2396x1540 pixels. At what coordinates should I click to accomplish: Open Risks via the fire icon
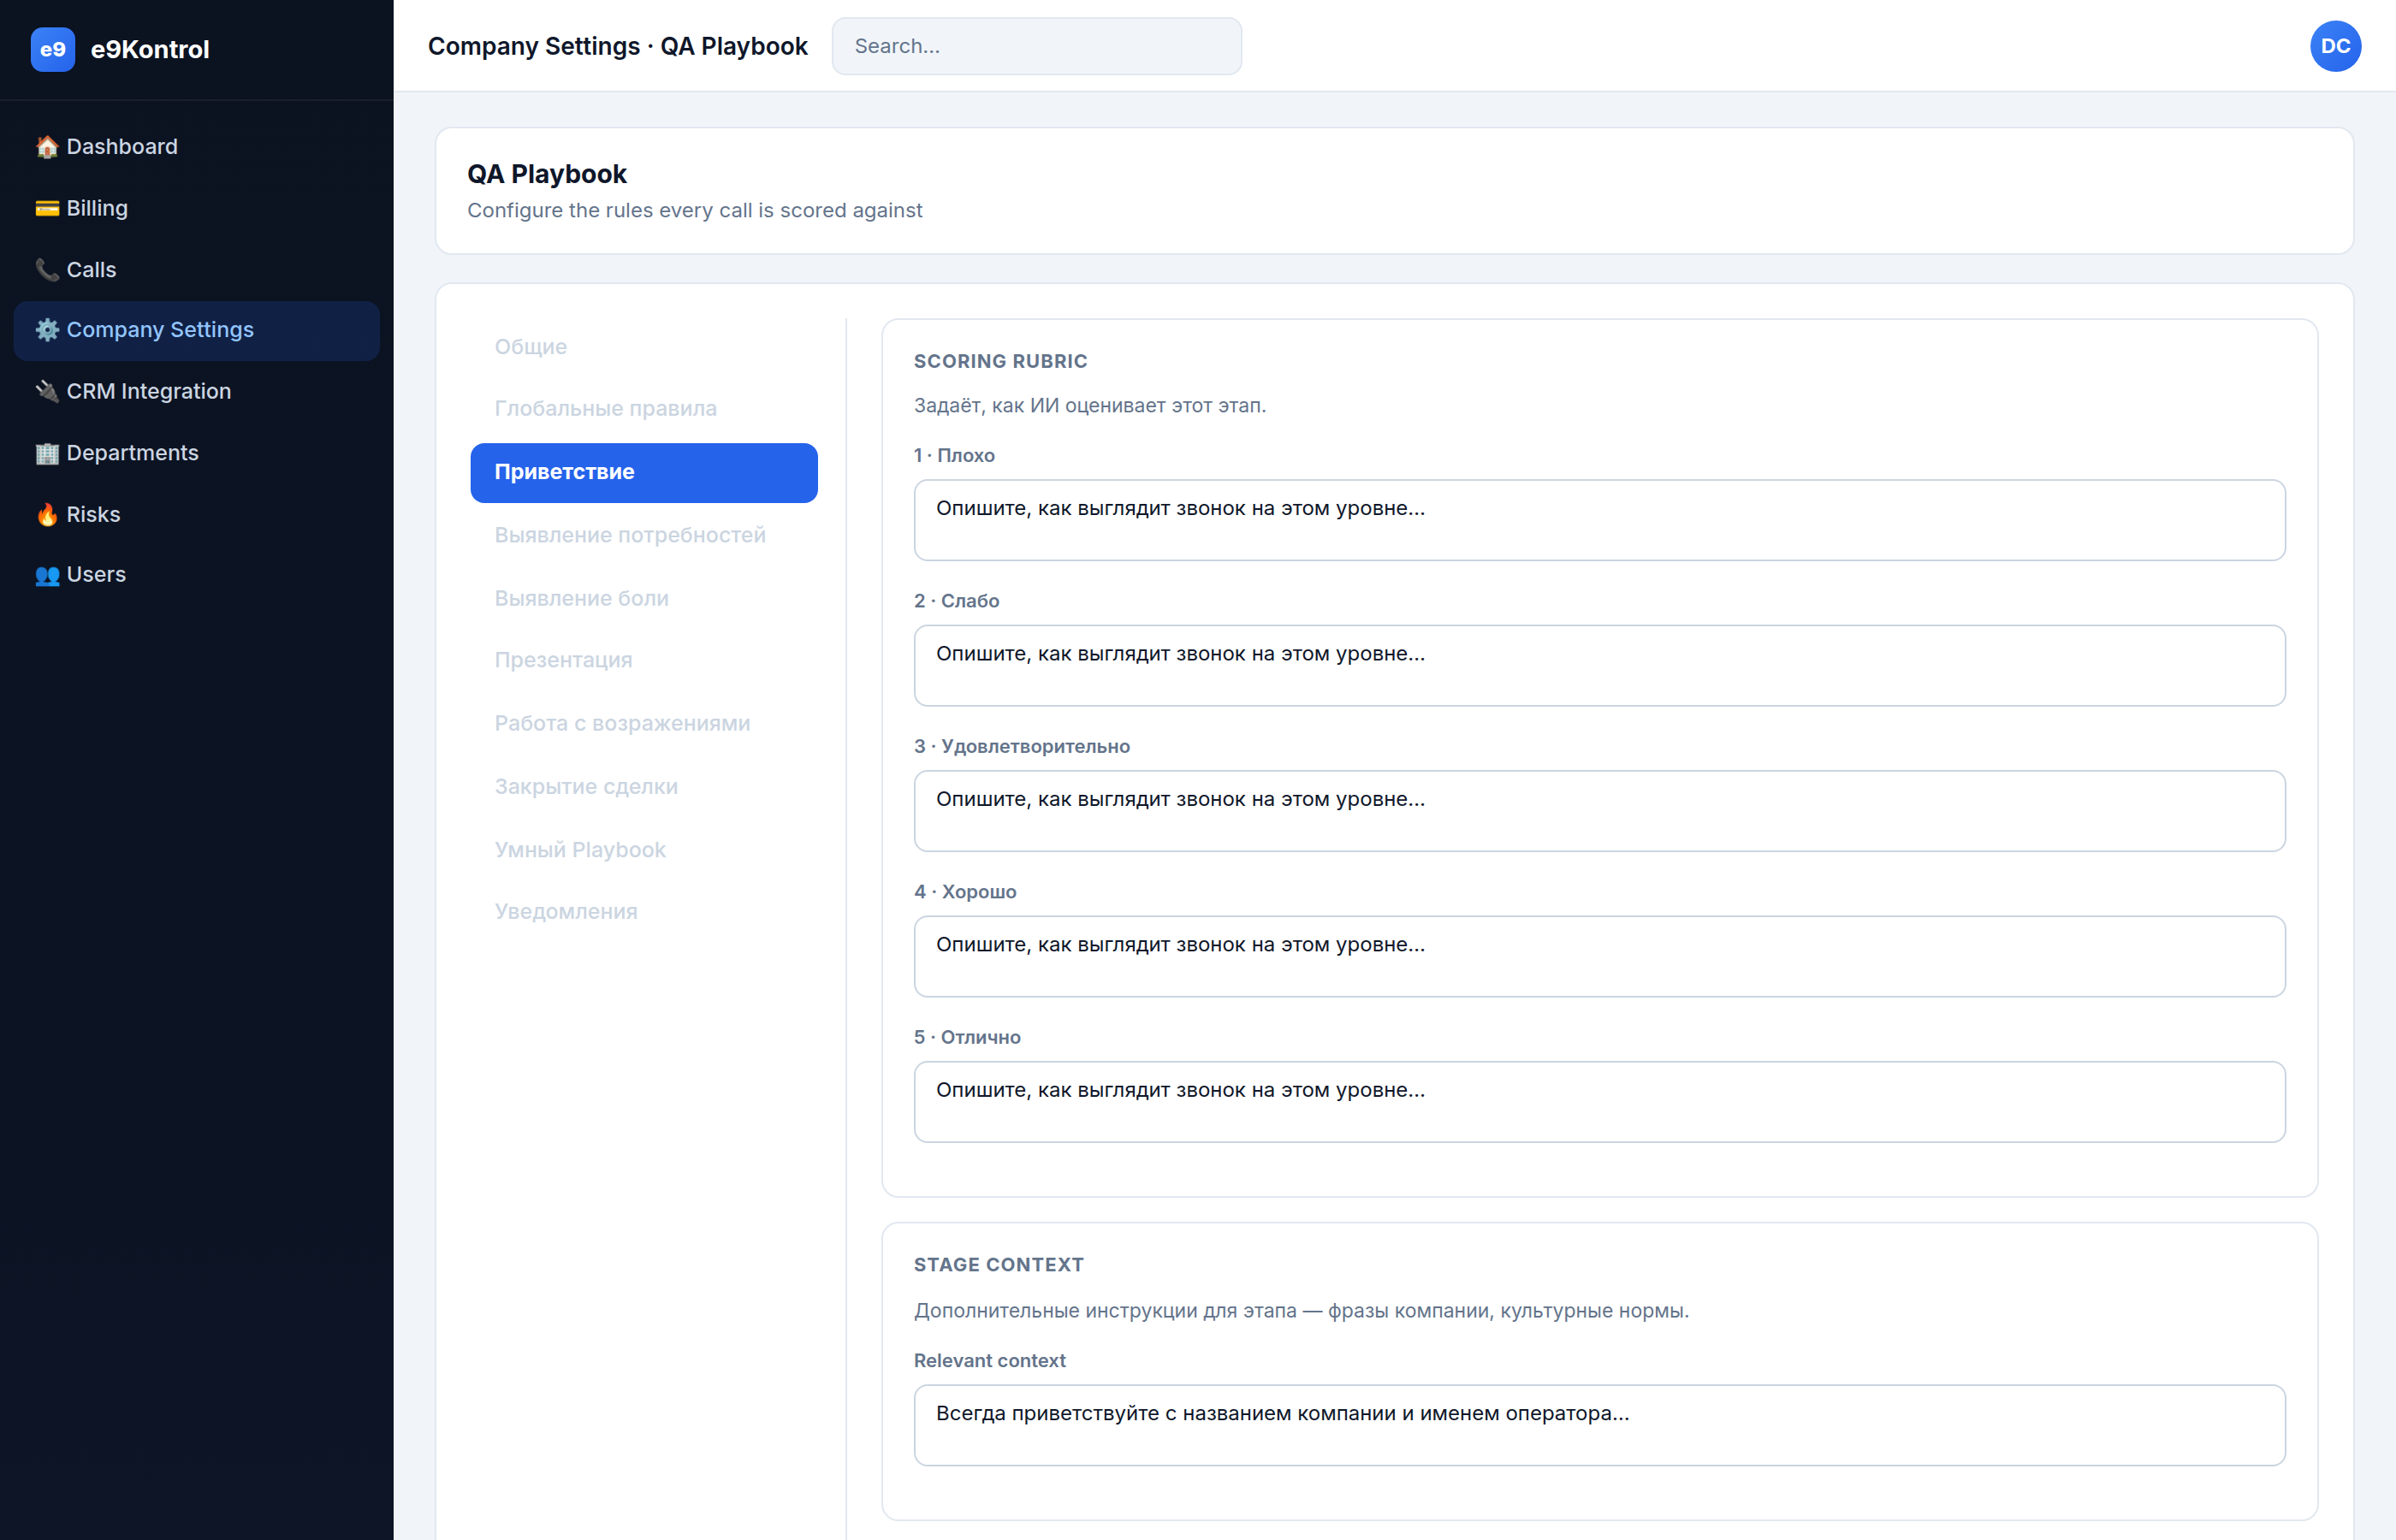[47, 514]
